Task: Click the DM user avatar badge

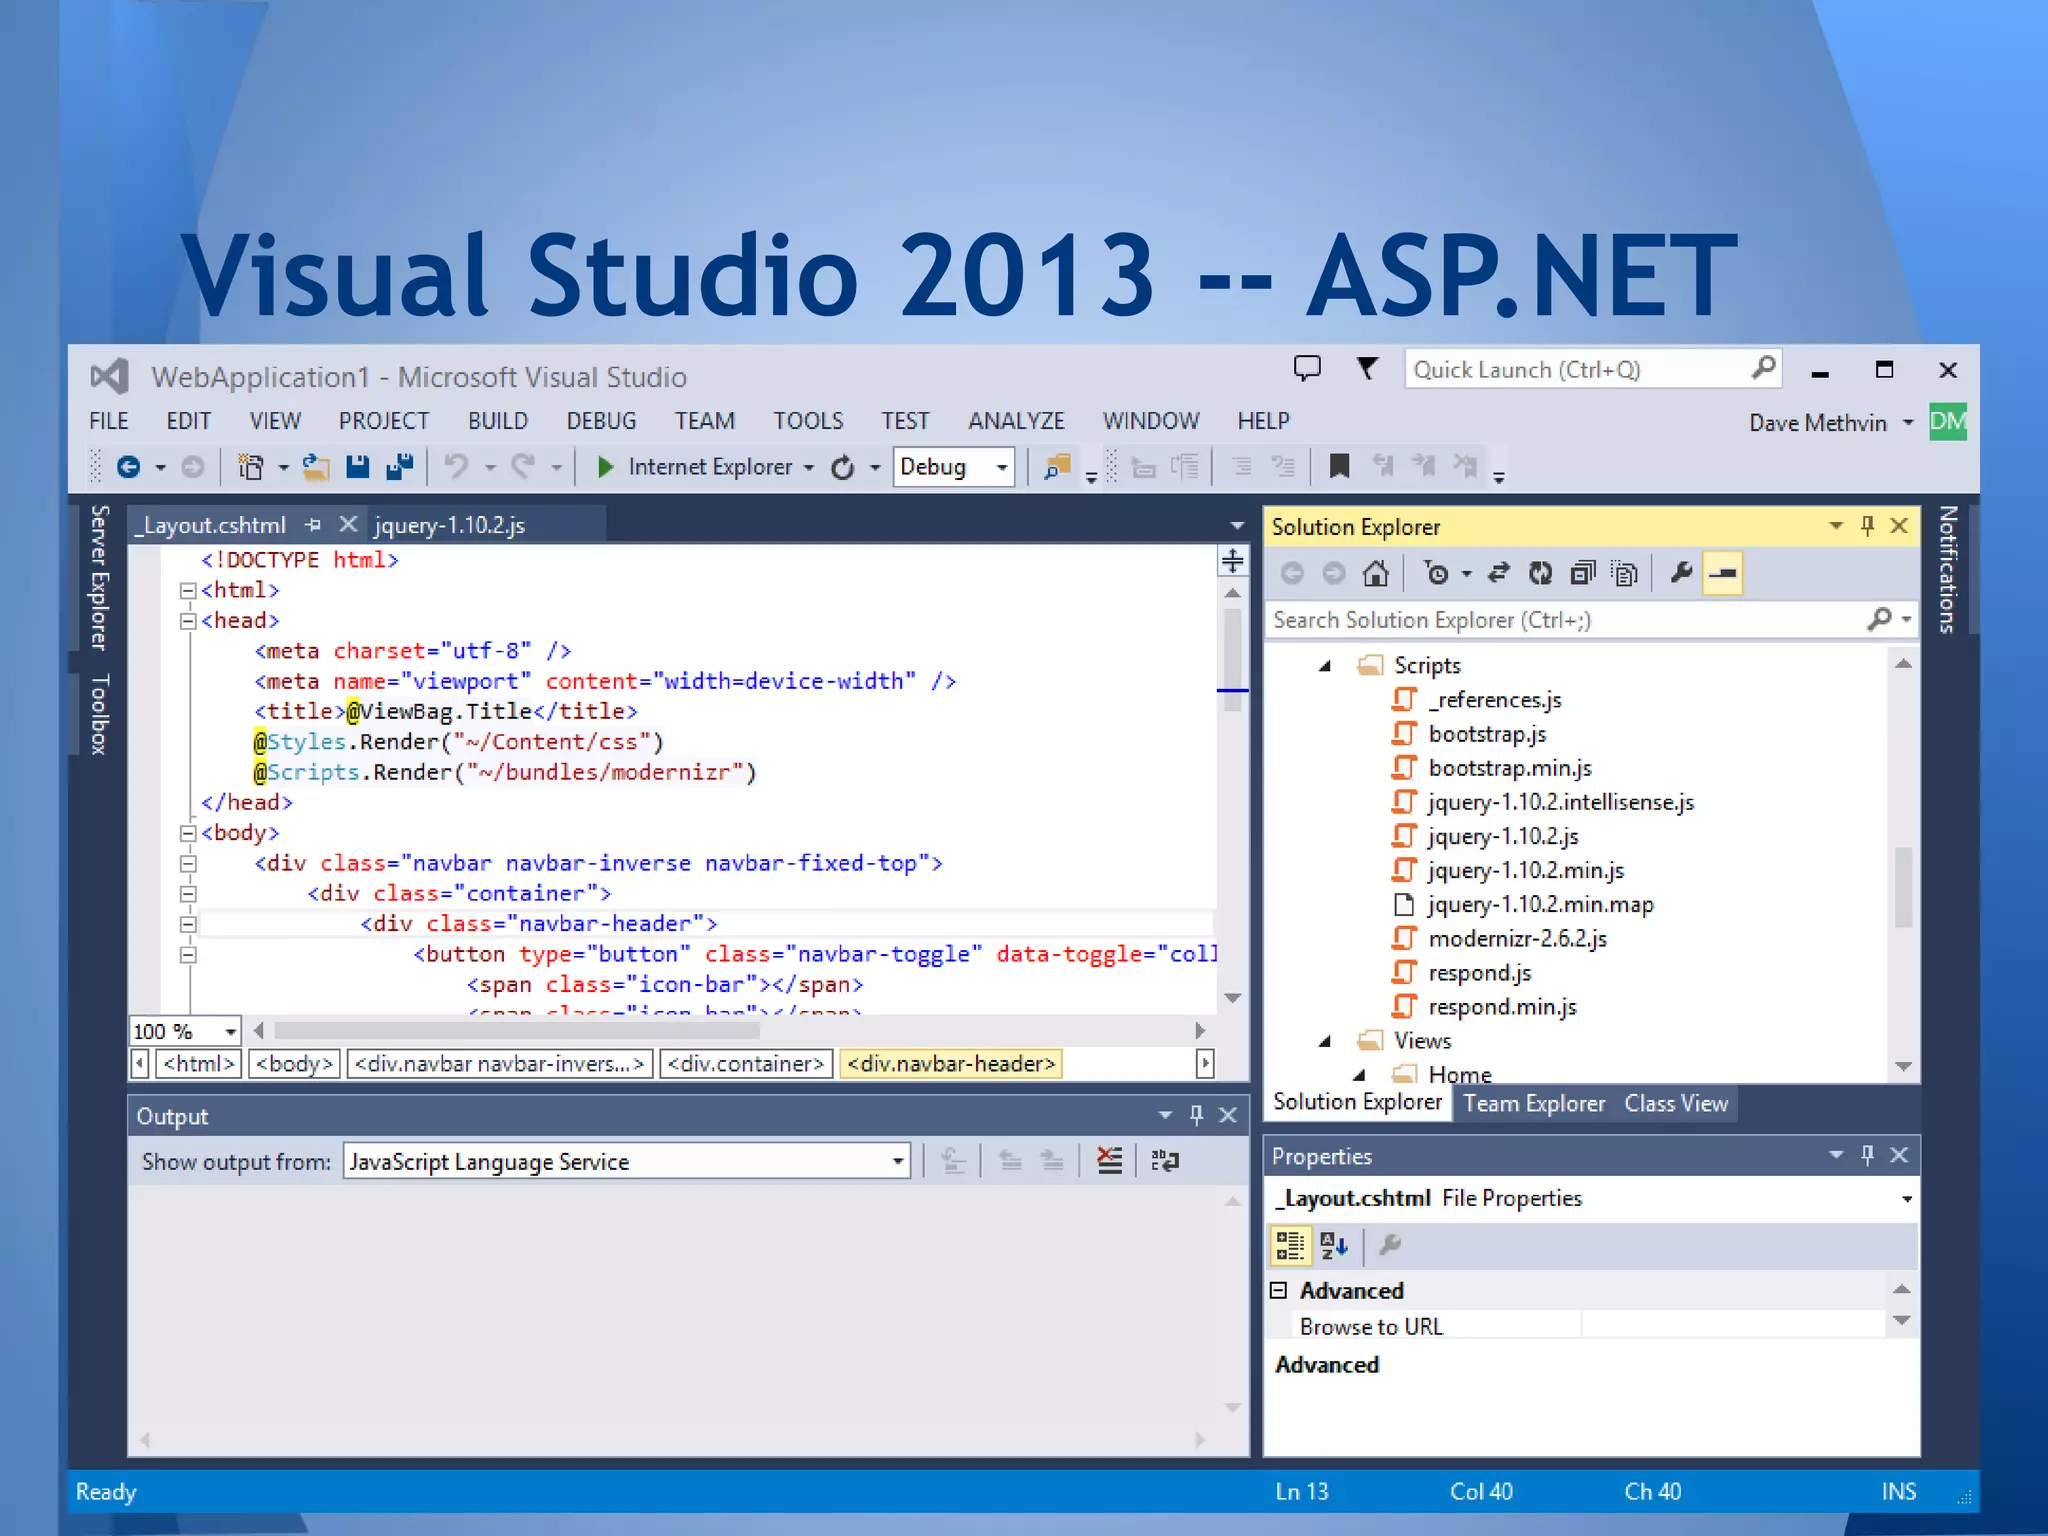Action: tap(1948, 422)
